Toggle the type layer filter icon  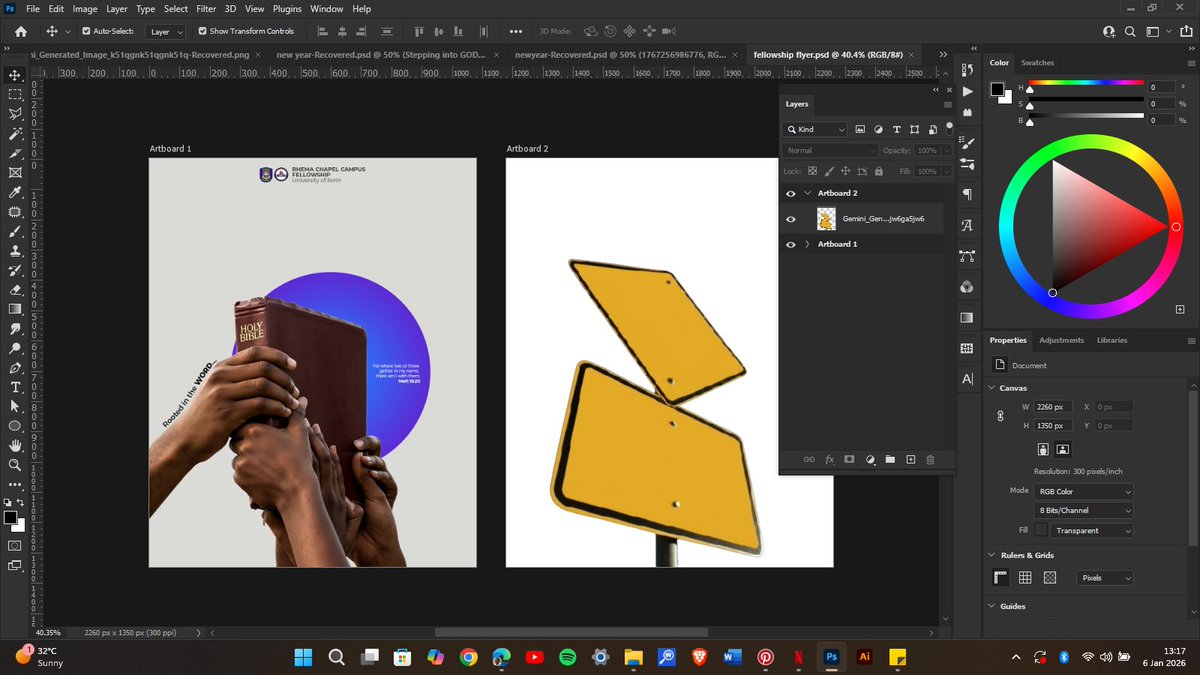point(896,129)
